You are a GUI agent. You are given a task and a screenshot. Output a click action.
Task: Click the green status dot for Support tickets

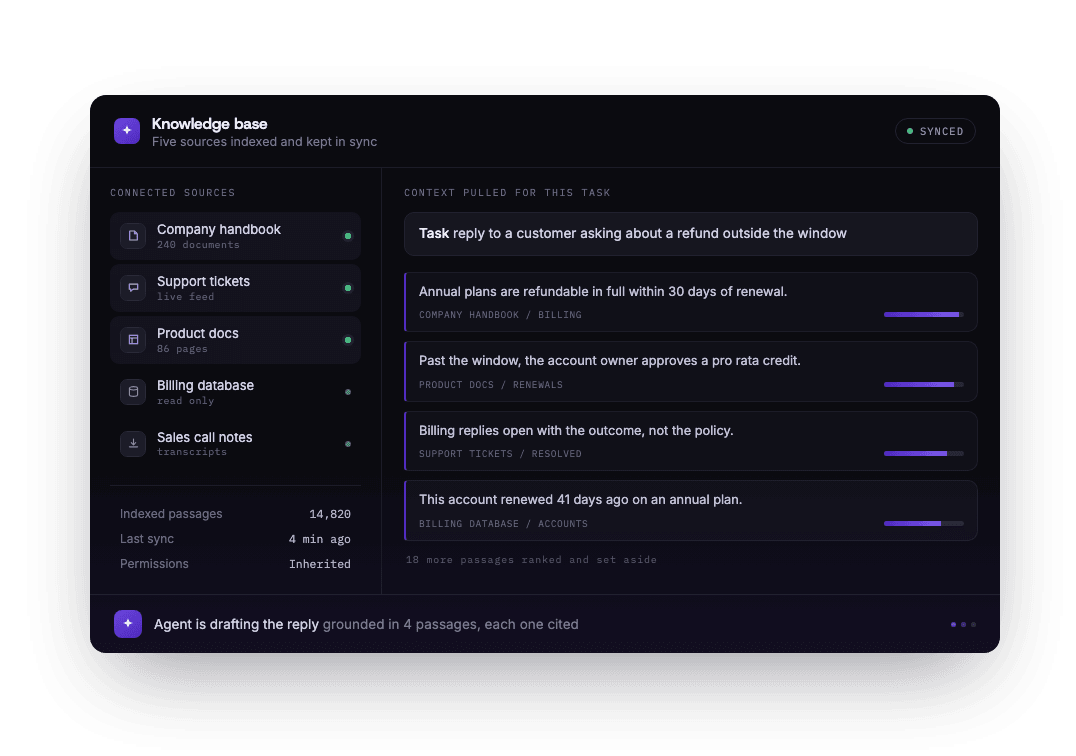click(x=348, y=288)
